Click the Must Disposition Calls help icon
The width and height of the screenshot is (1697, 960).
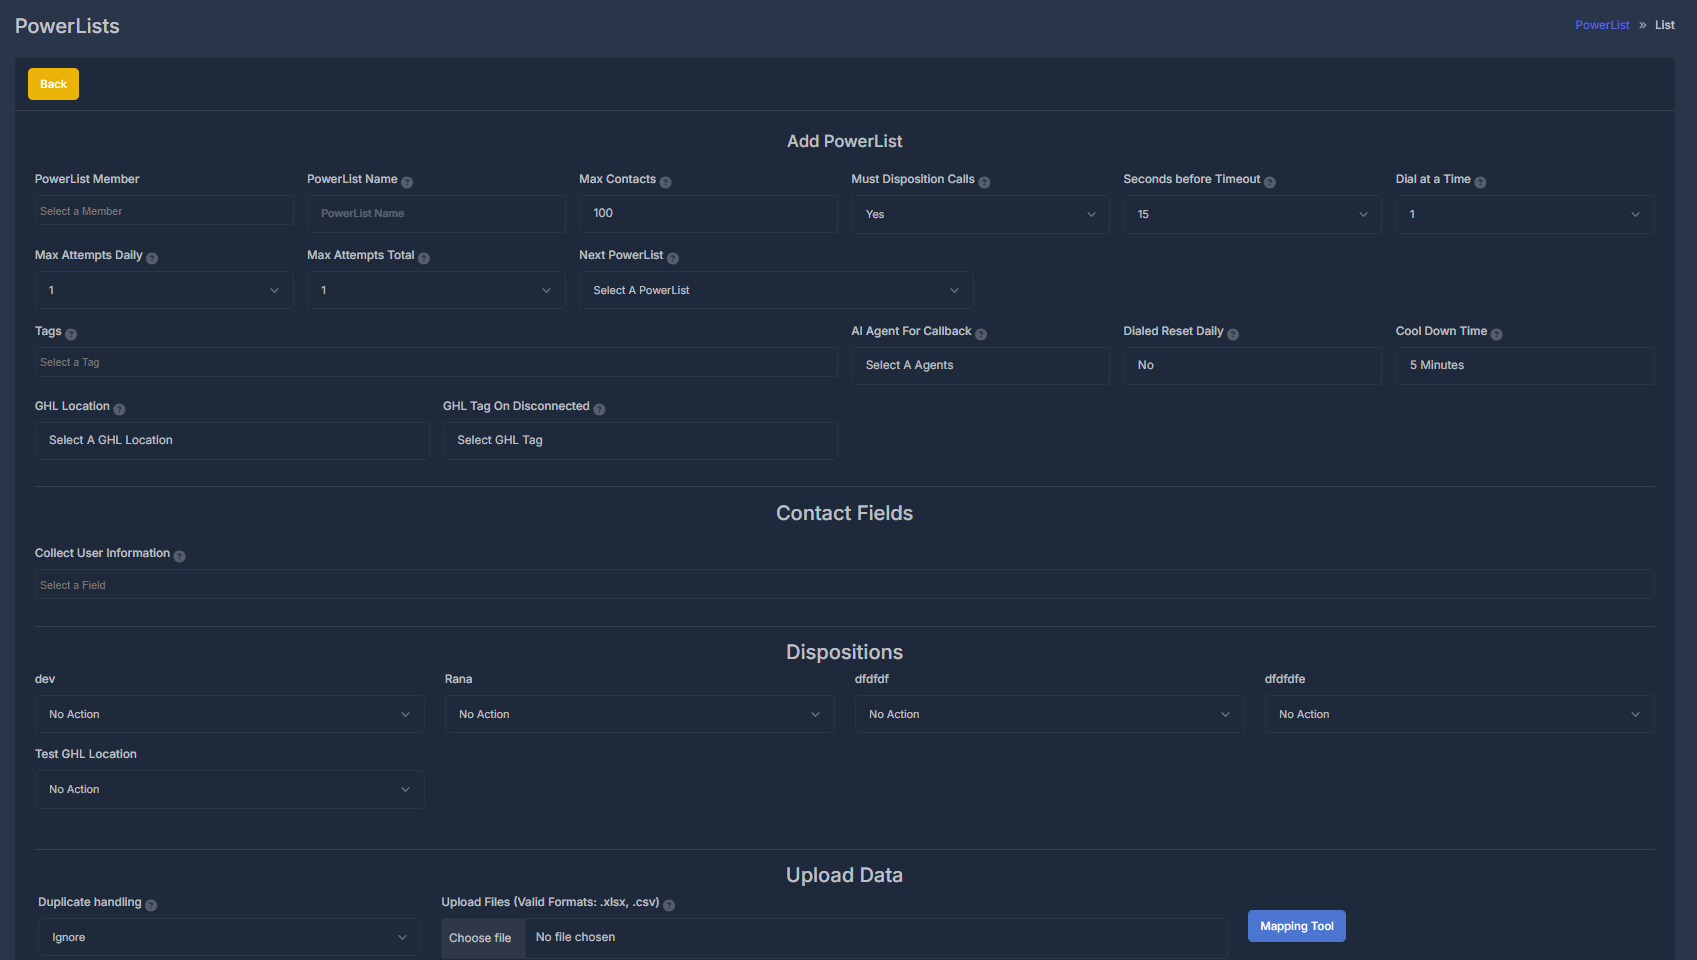coord(984,180)
